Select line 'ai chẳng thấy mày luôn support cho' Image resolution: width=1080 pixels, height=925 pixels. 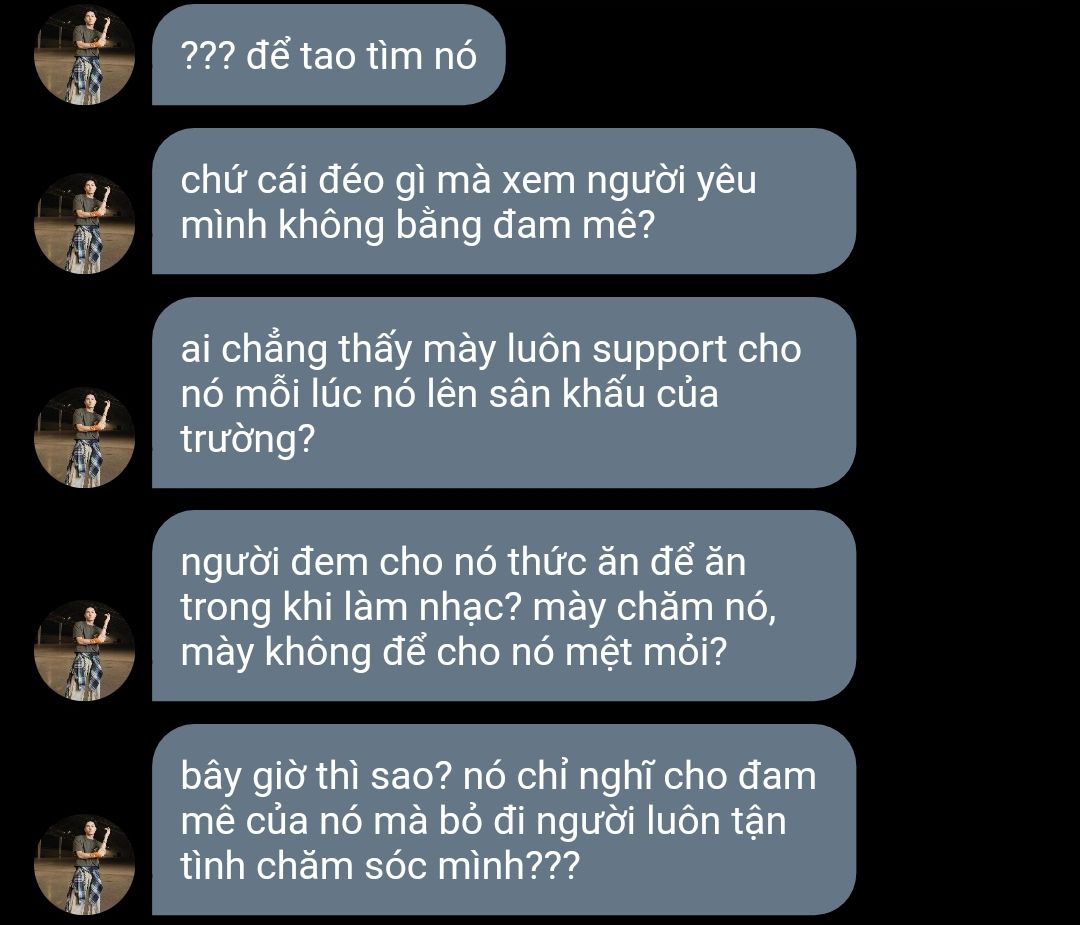[x=491, y=350]
